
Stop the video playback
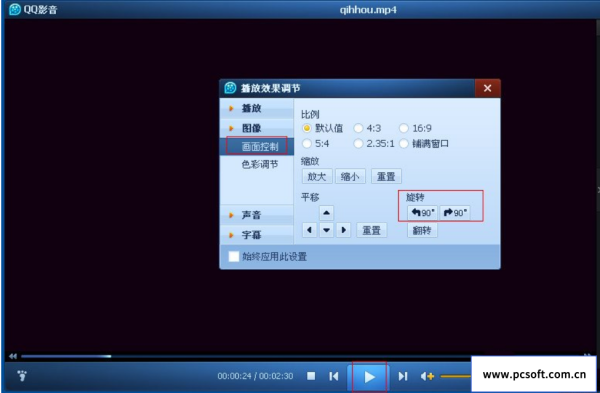[x=311, y=376]
